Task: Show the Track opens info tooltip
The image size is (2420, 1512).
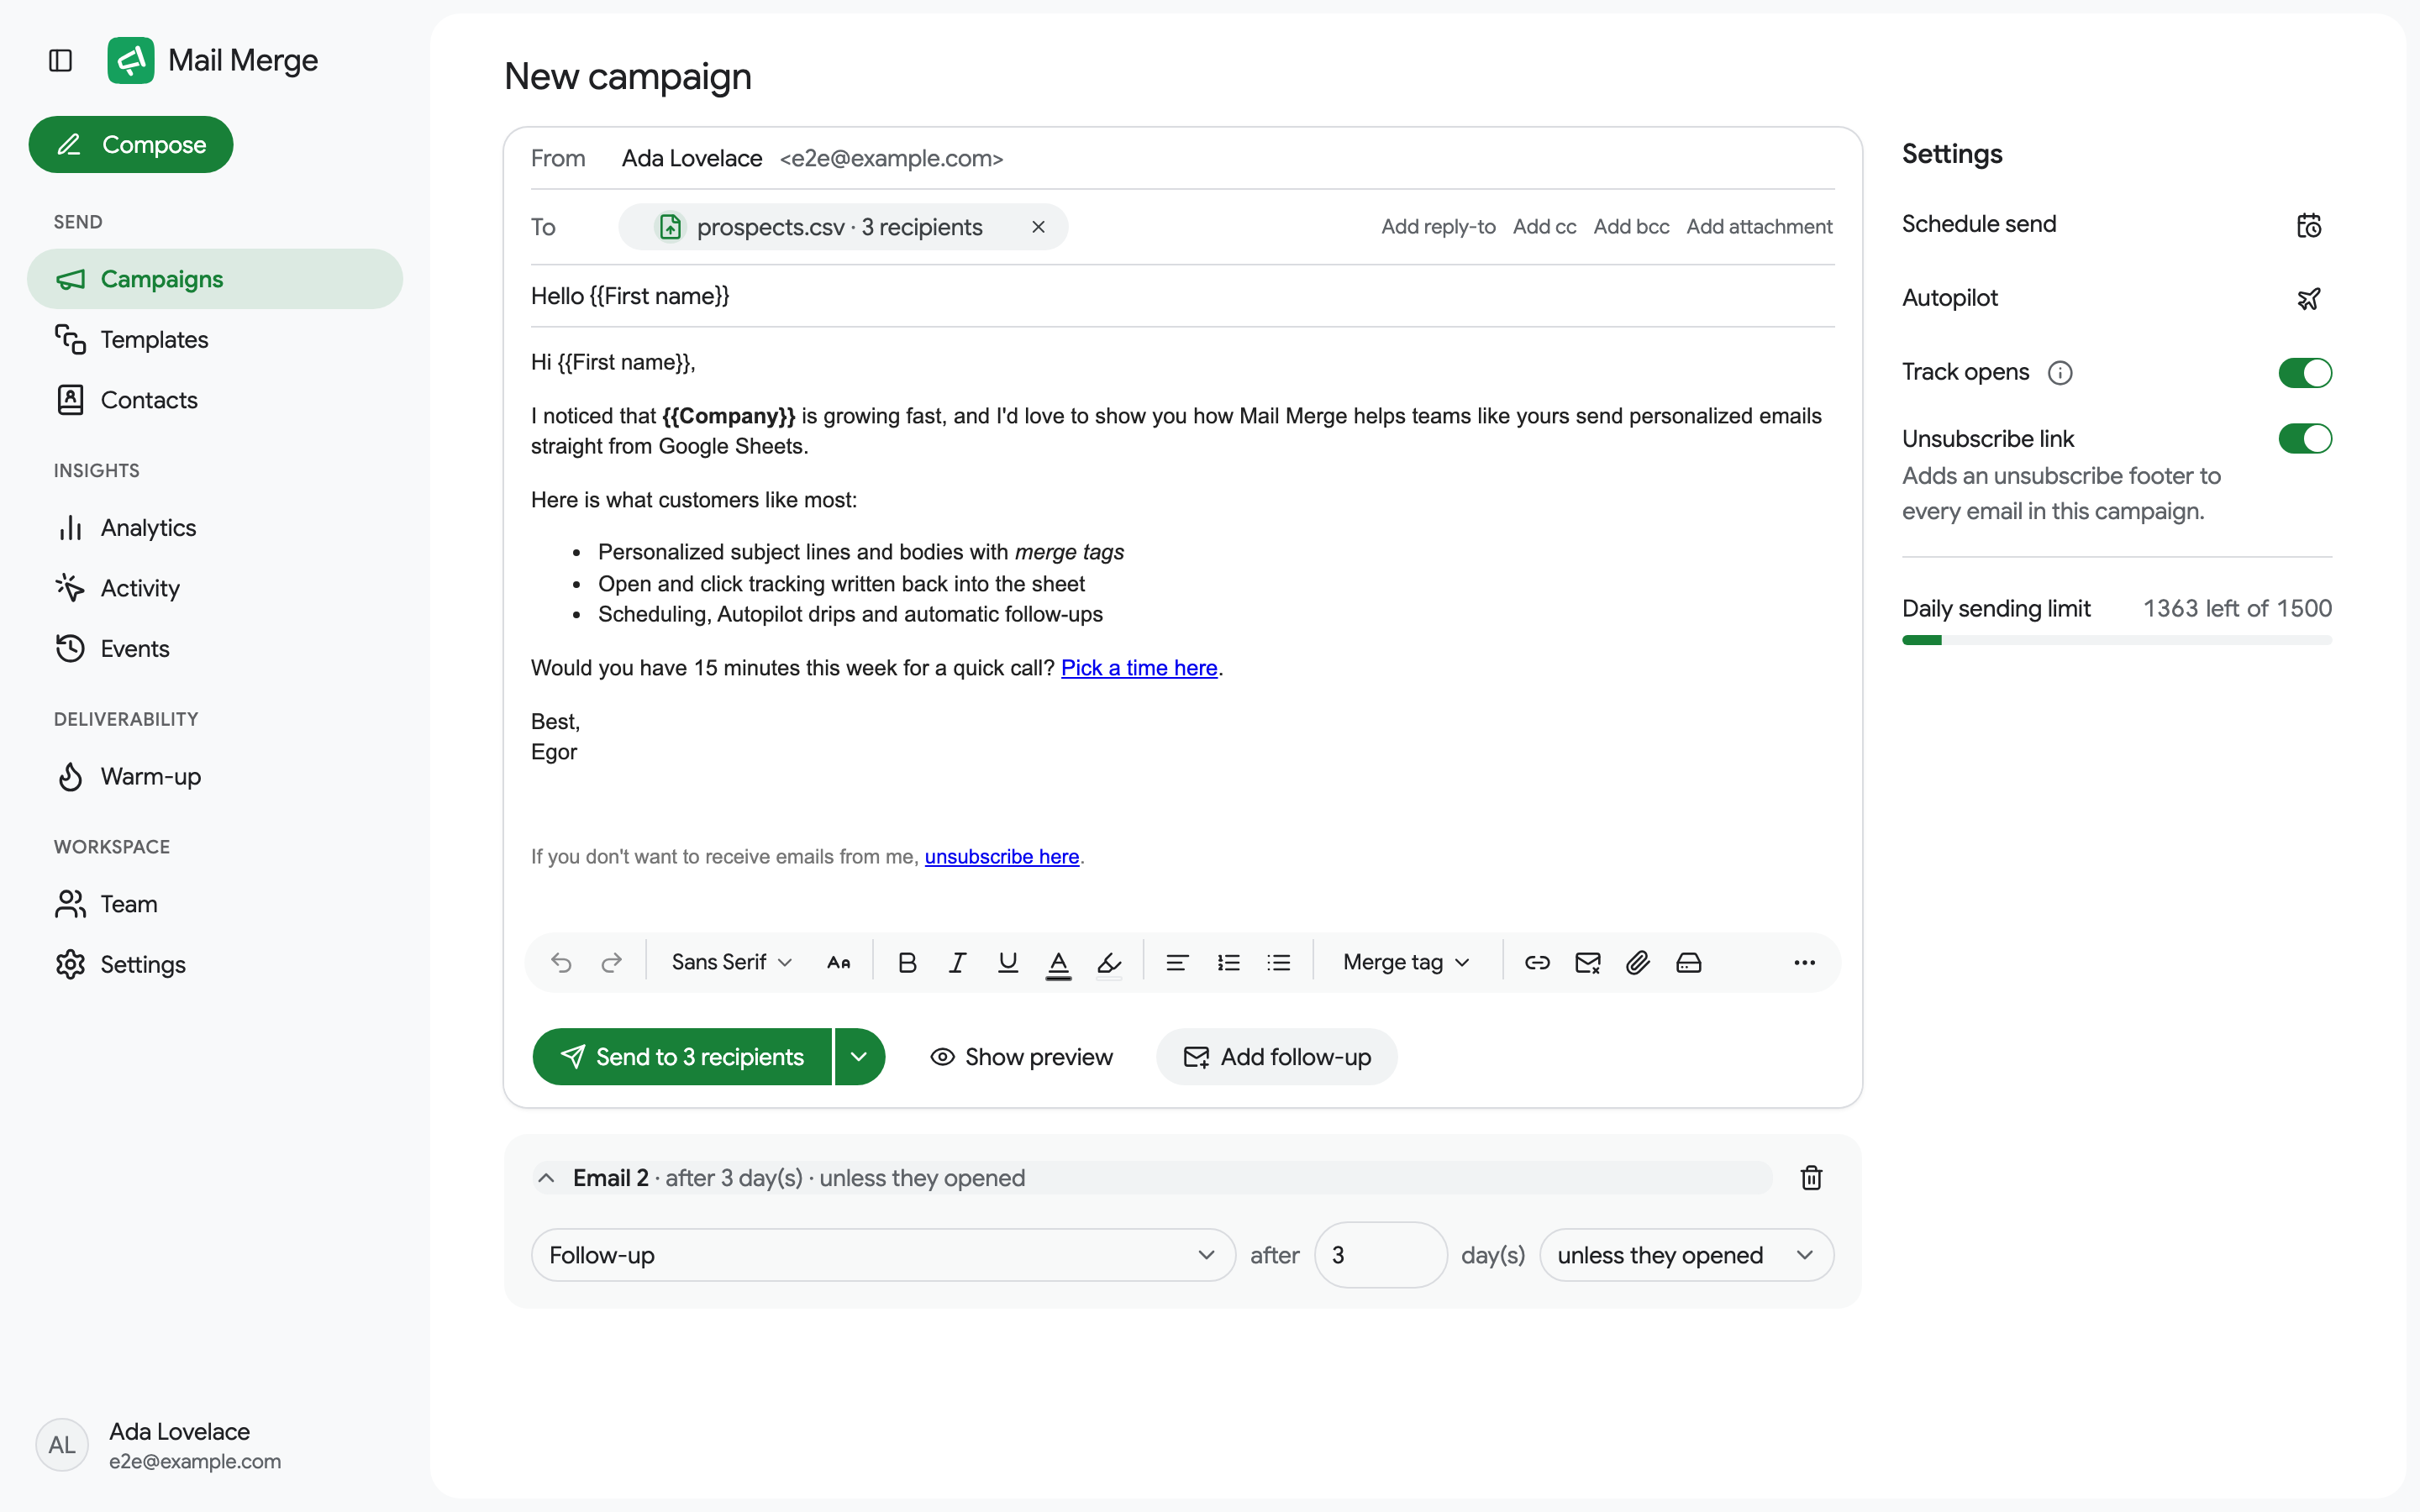Action: click(x=2060, y=373)
